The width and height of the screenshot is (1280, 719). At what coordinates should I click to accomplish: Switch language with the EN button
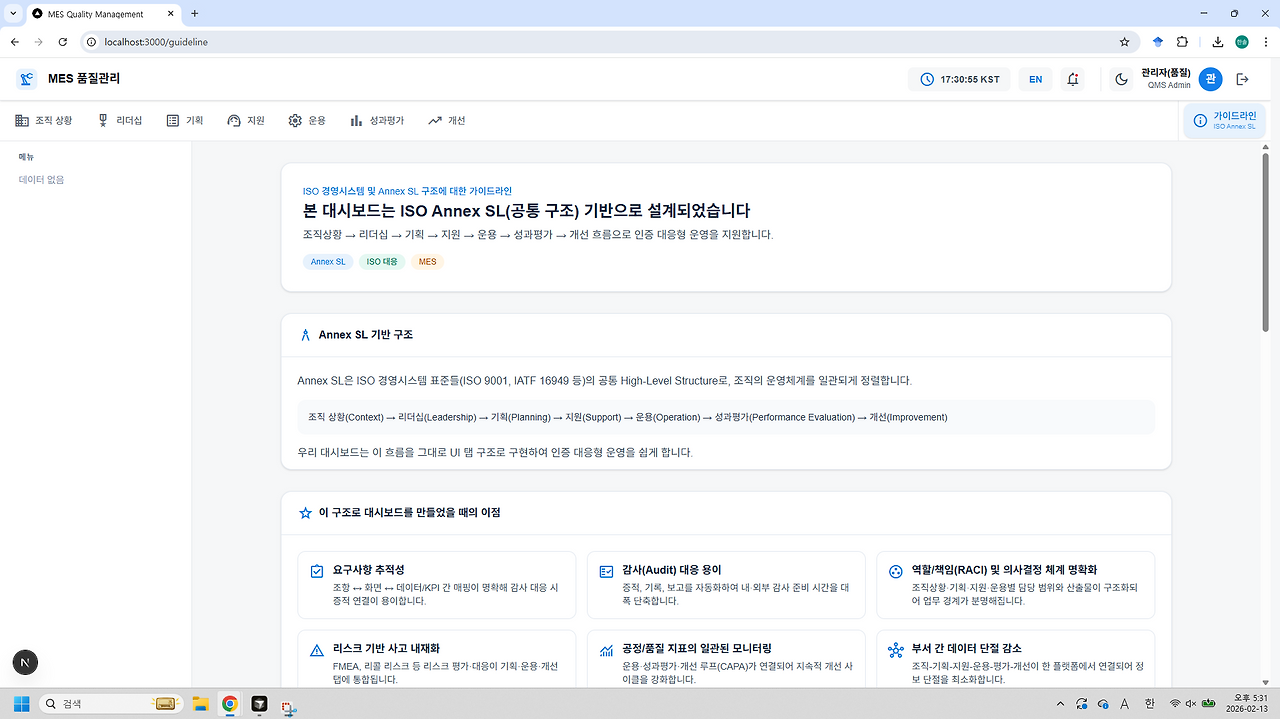click(x=1035, y=79)
